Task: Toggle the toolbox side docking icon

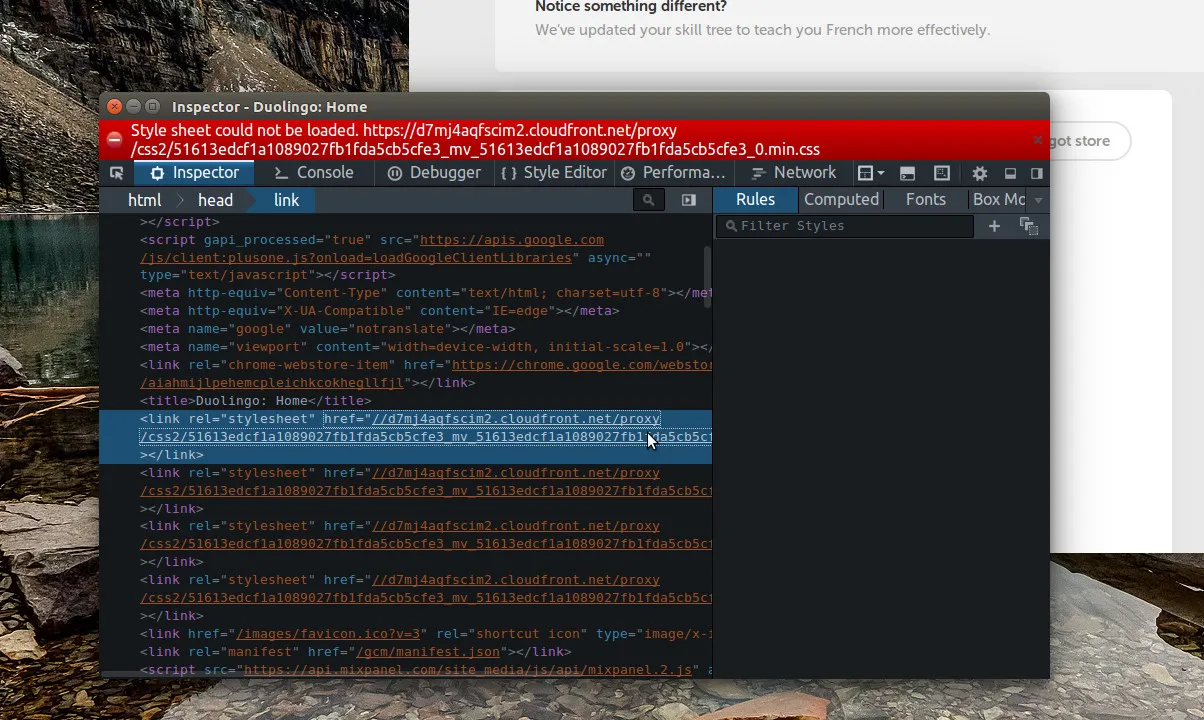Action: pyautogui.click(x=1036, y=173)
